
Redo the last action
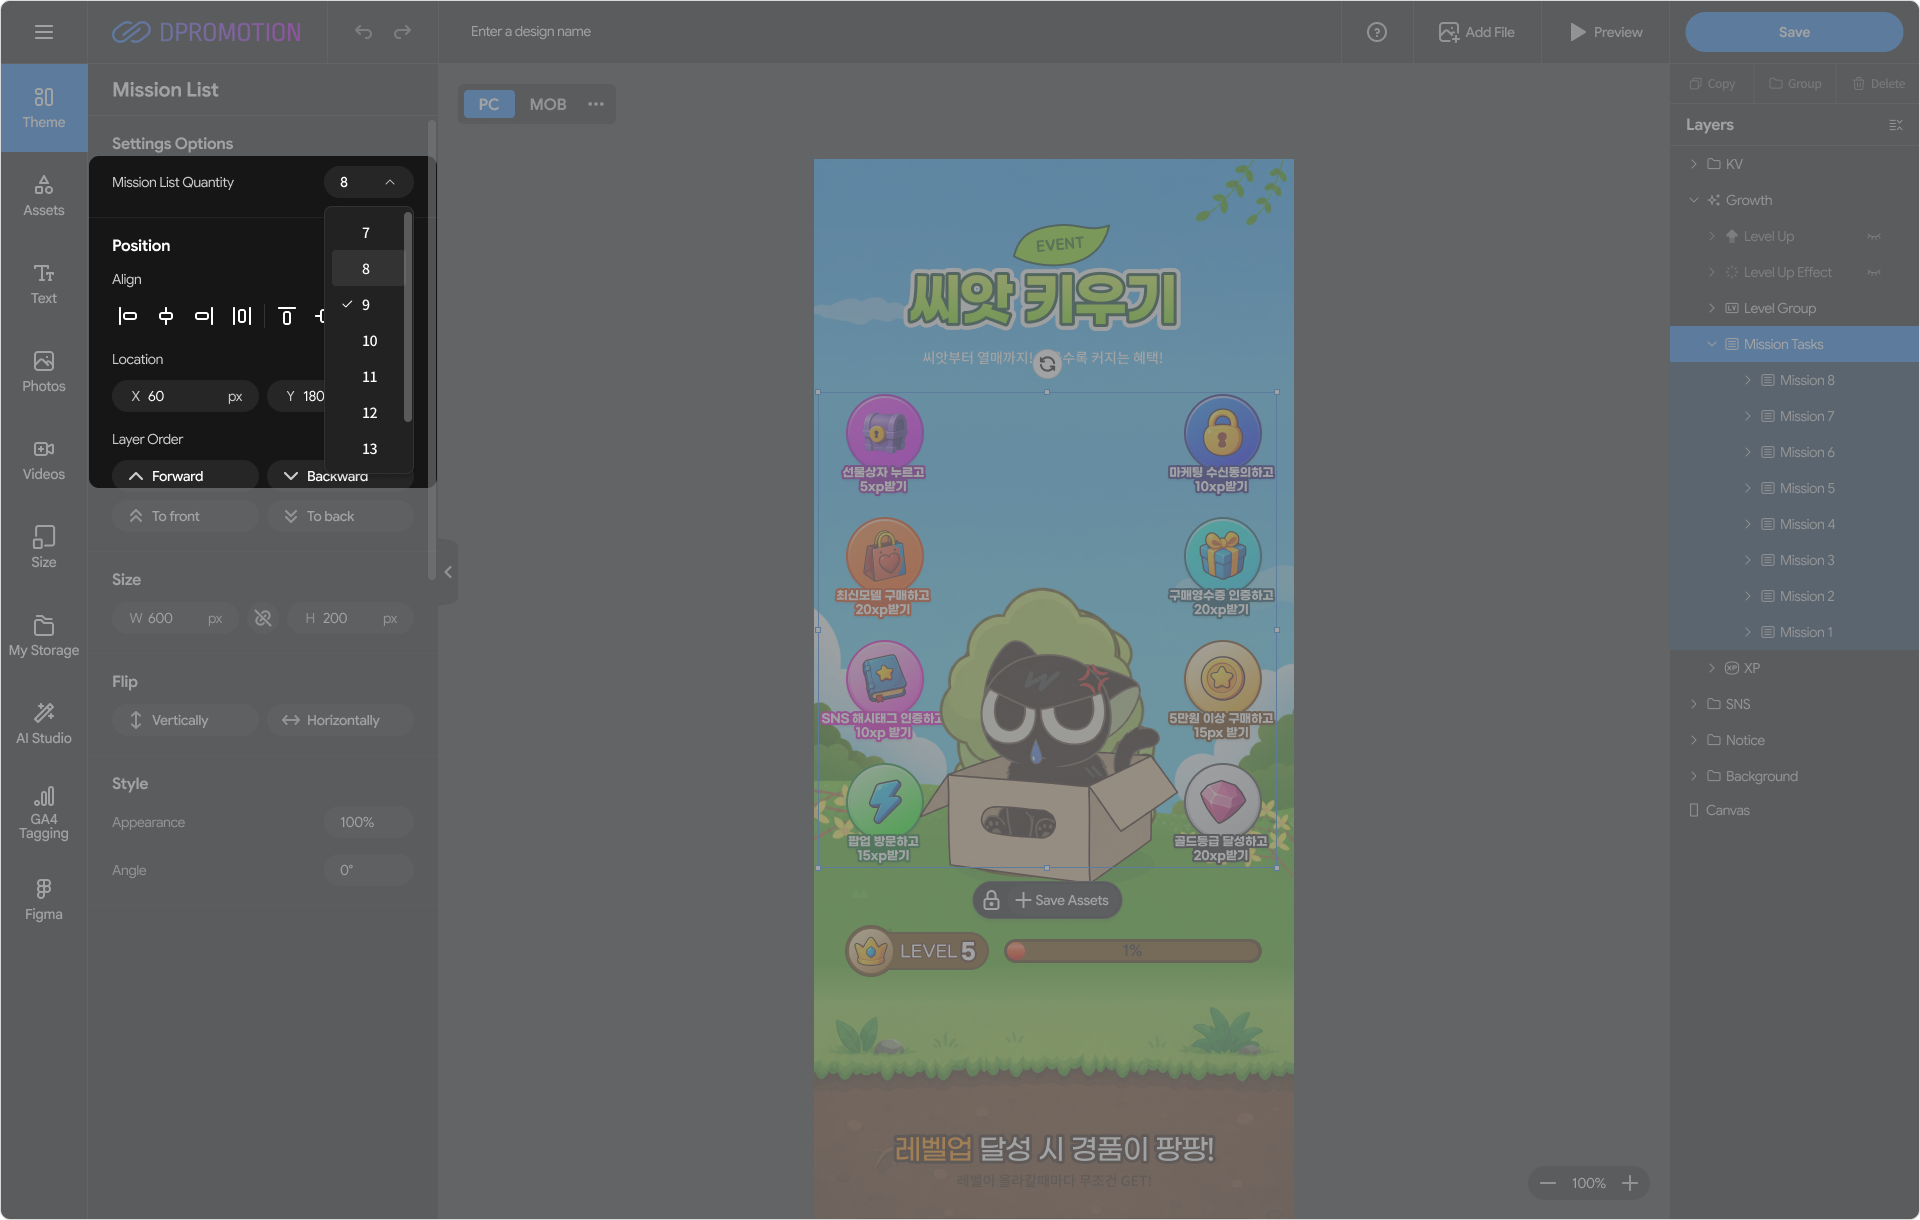point(402,32)
